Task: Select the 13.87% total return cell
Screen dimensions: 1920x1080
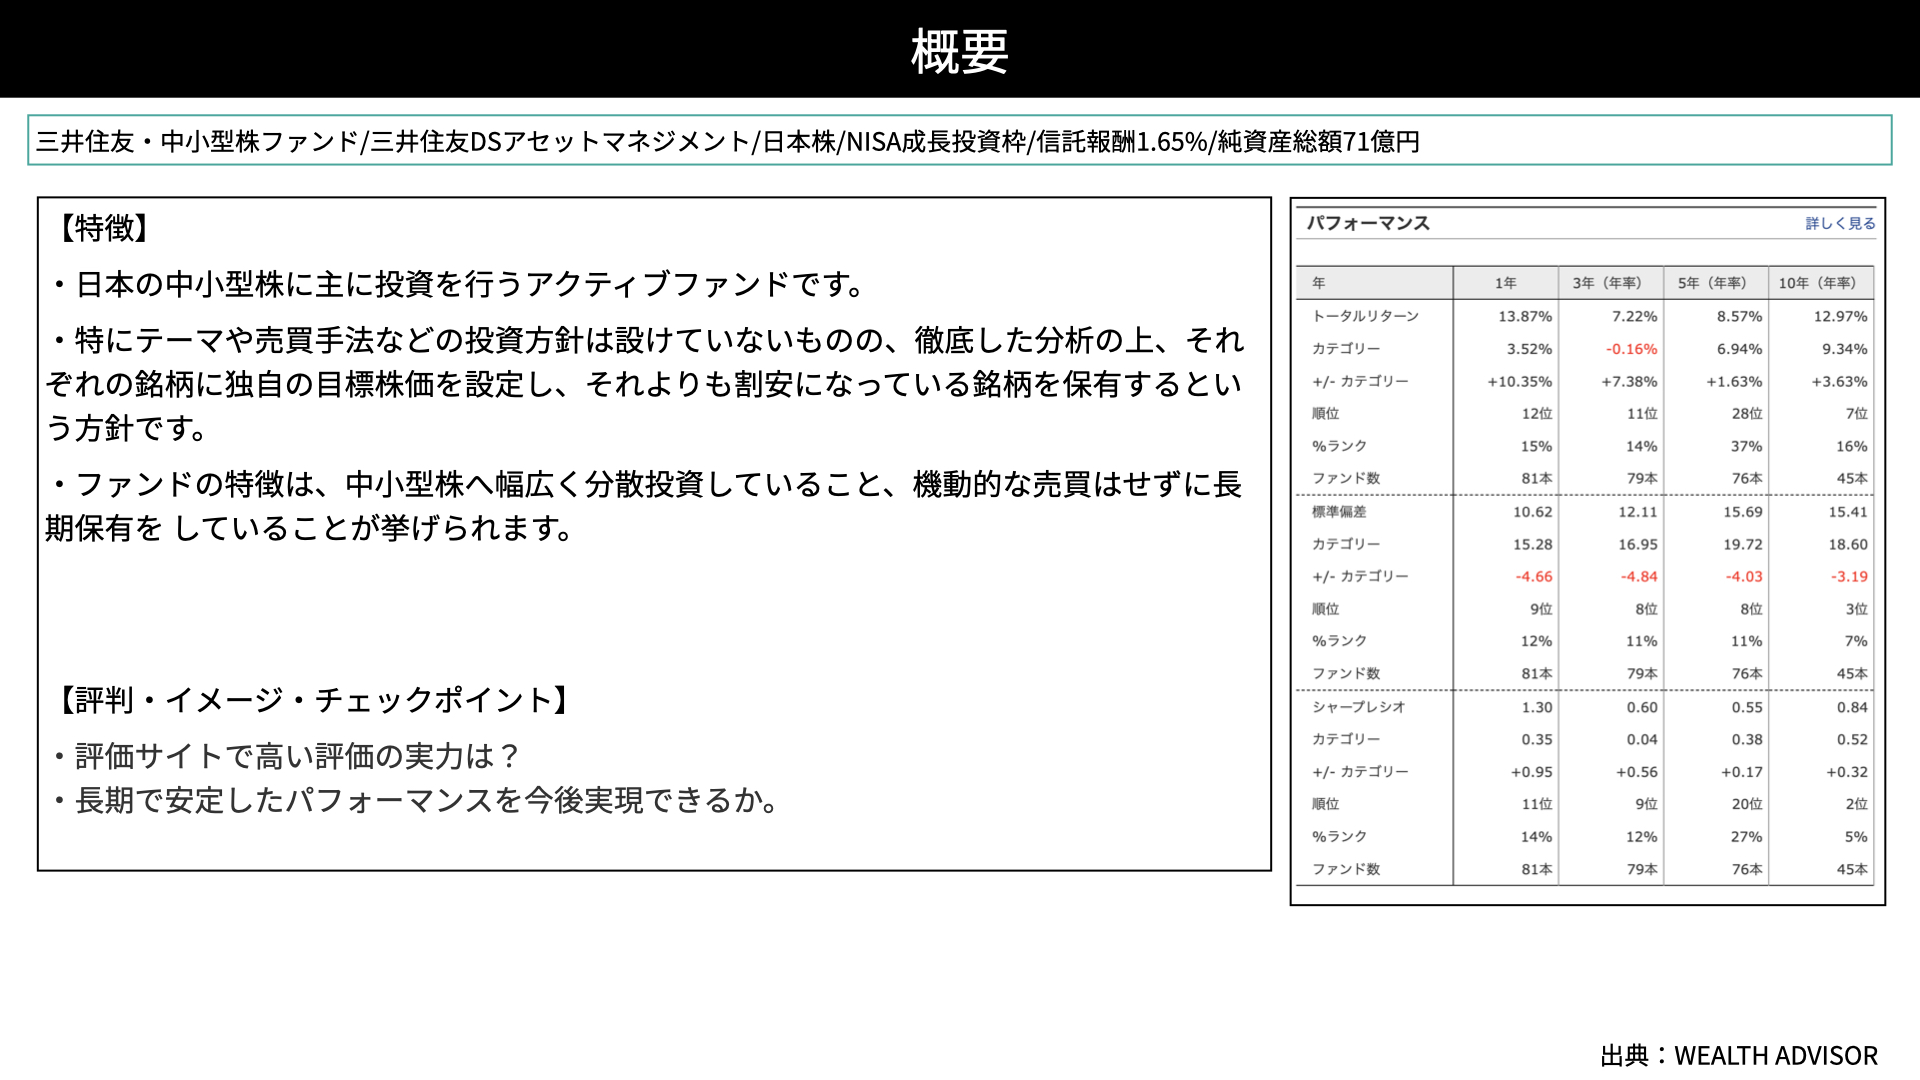Action: [x=1525, y=316]
